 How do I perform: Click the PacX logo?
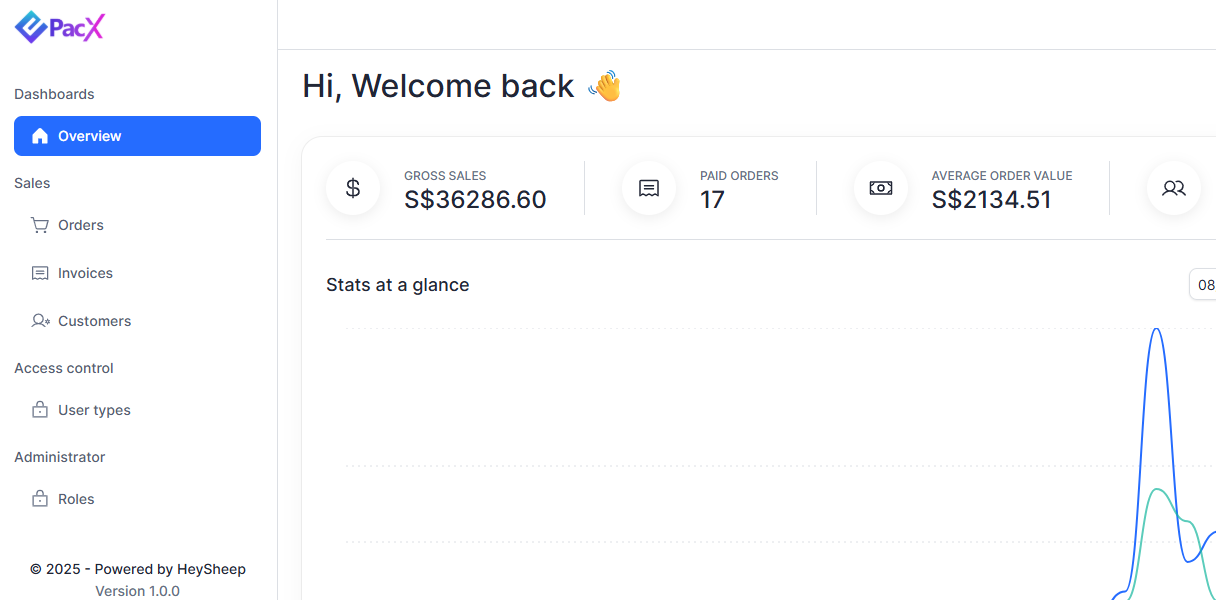tap(60, 27)
